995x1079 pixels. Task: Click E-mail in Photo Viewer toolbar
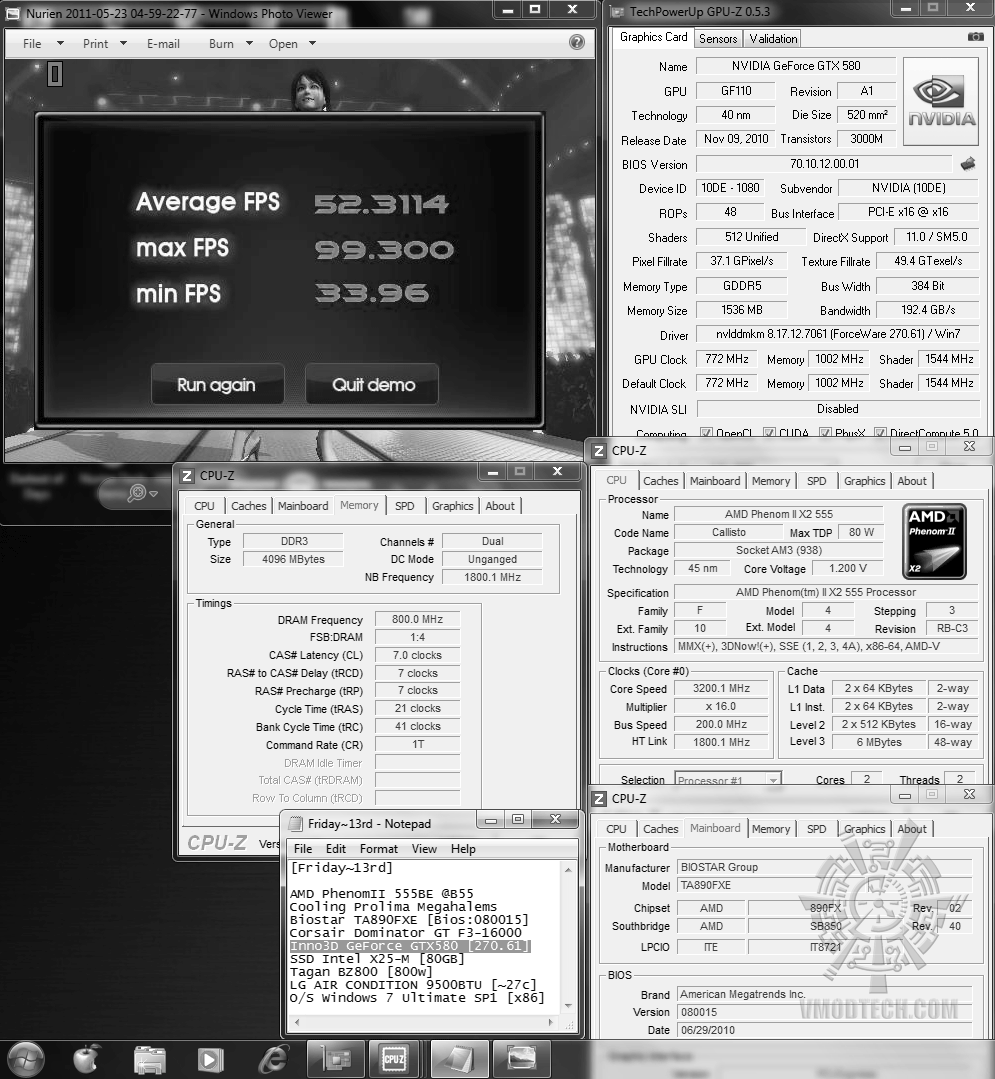coord(163,43)
